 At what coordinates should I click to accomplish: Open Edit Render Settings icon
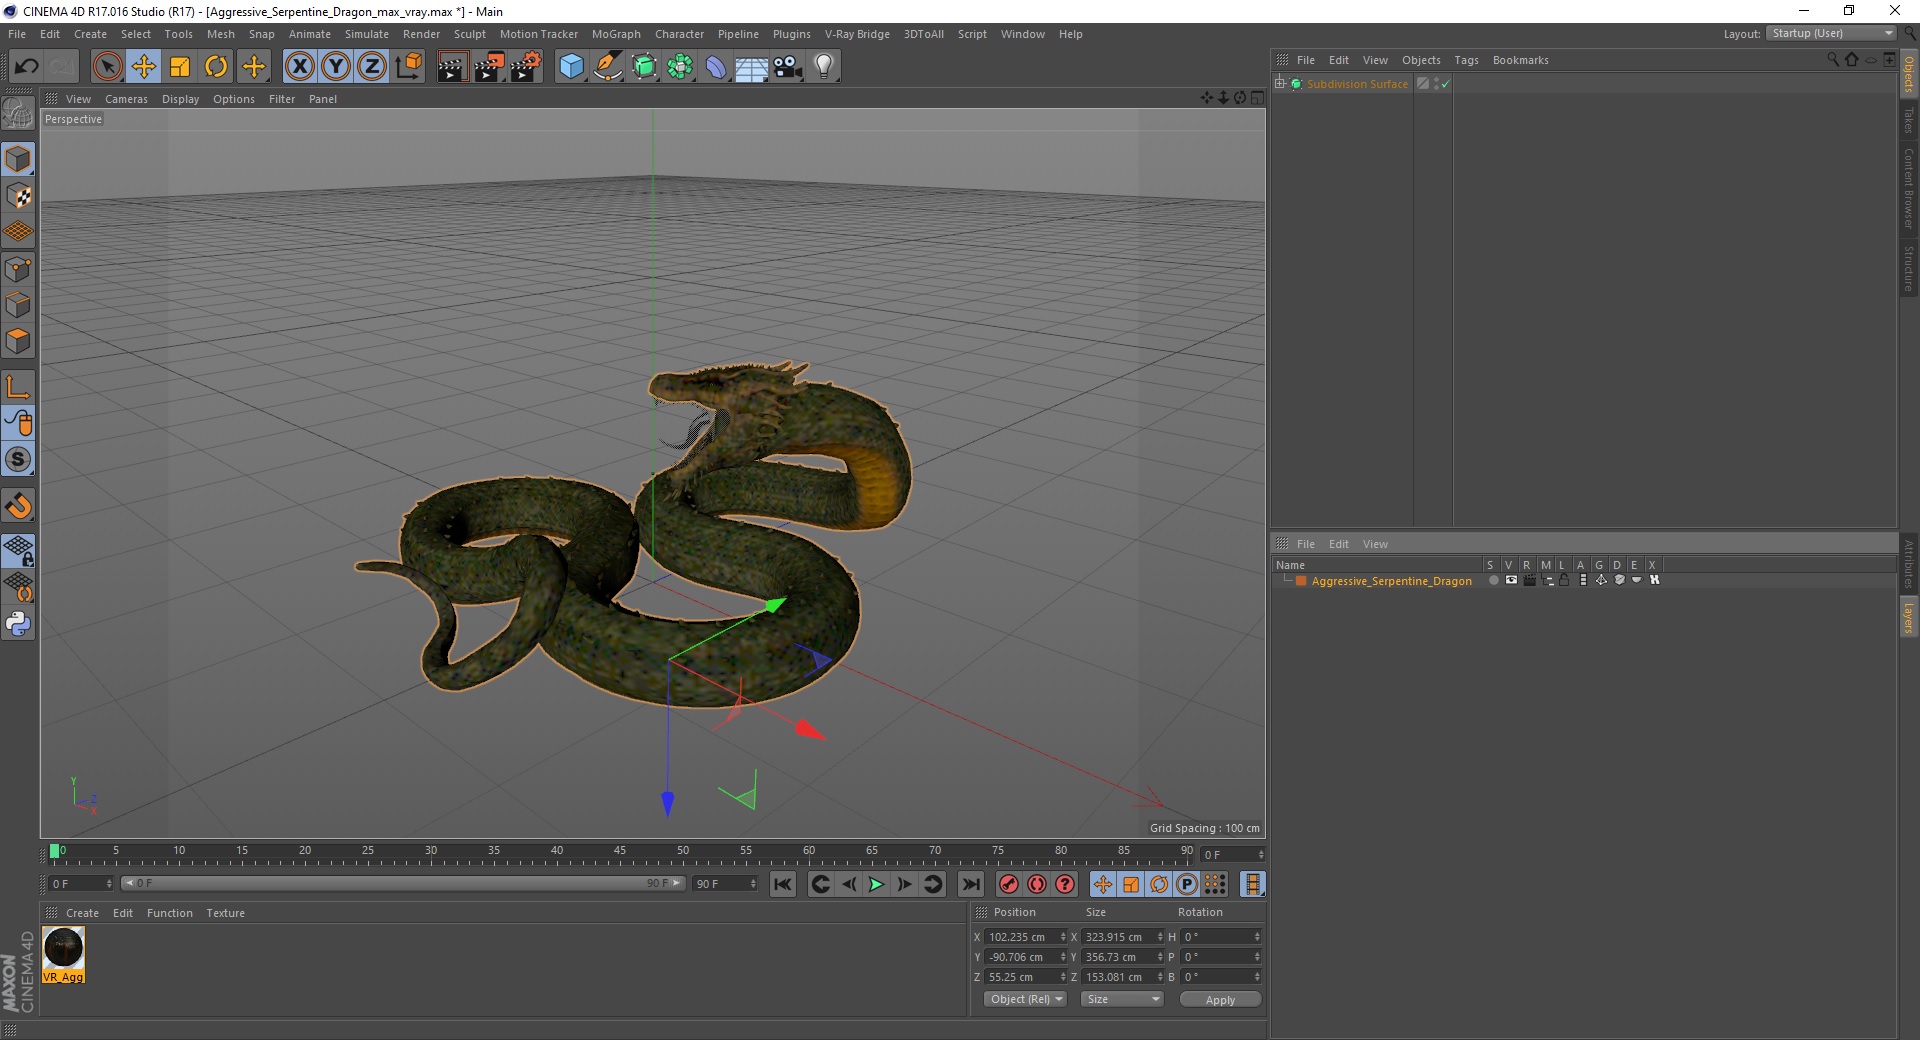[526, 67]
